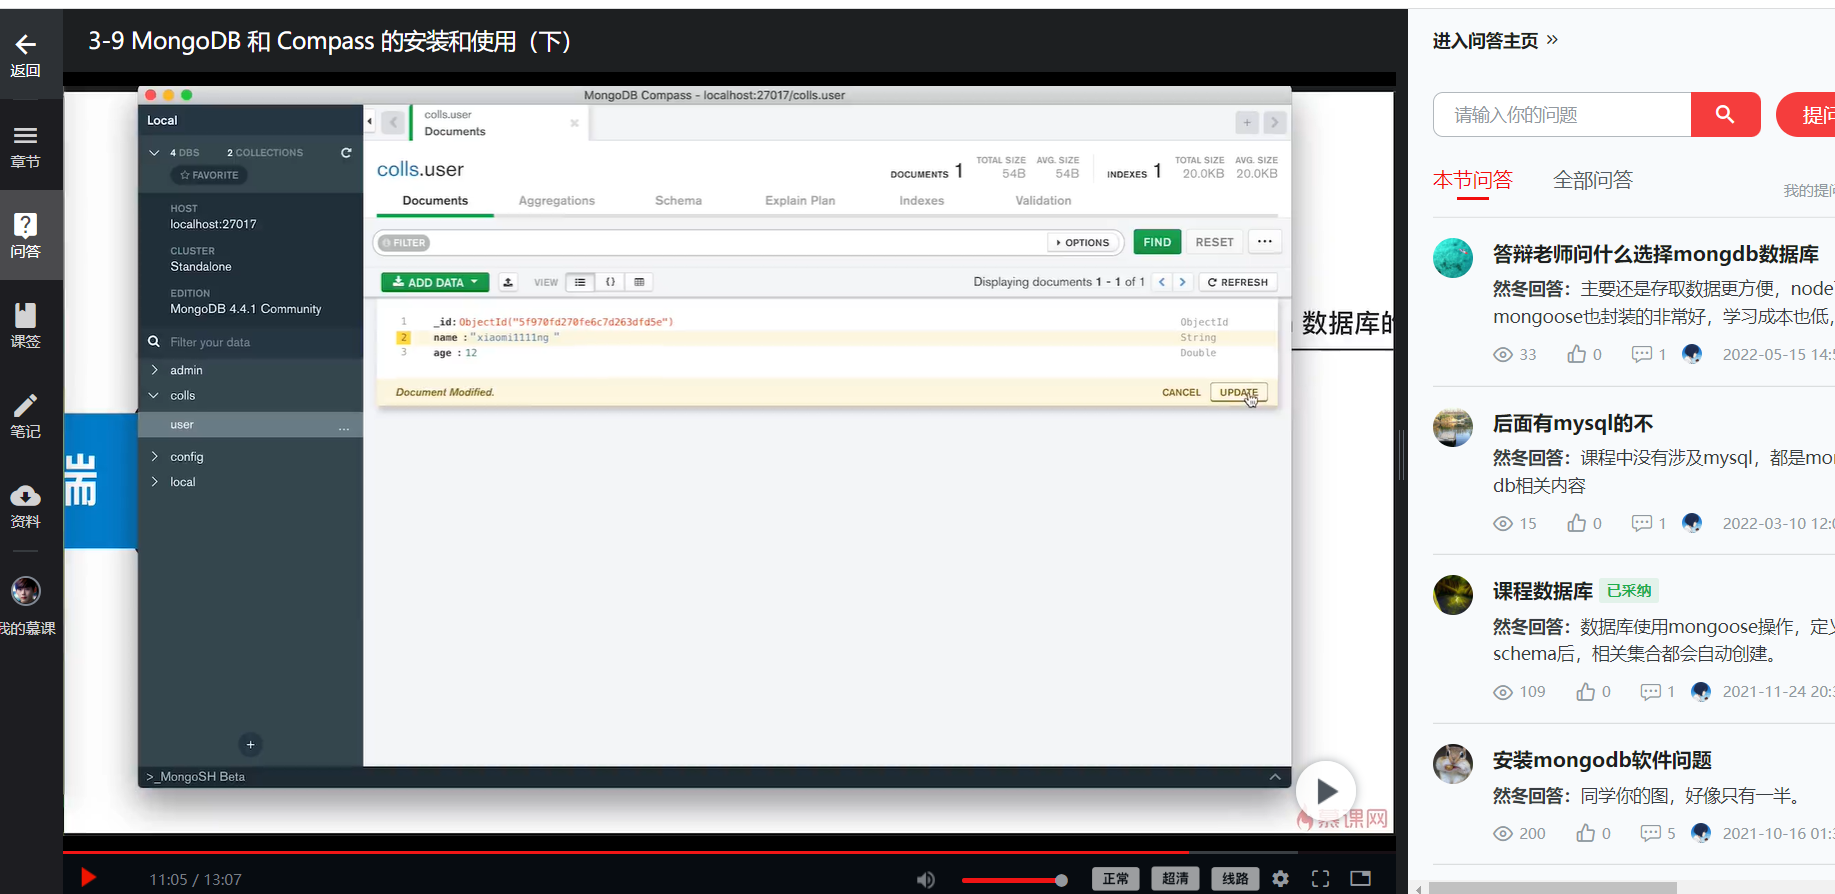Select the 本节问答 tab

click(1473, 180)
